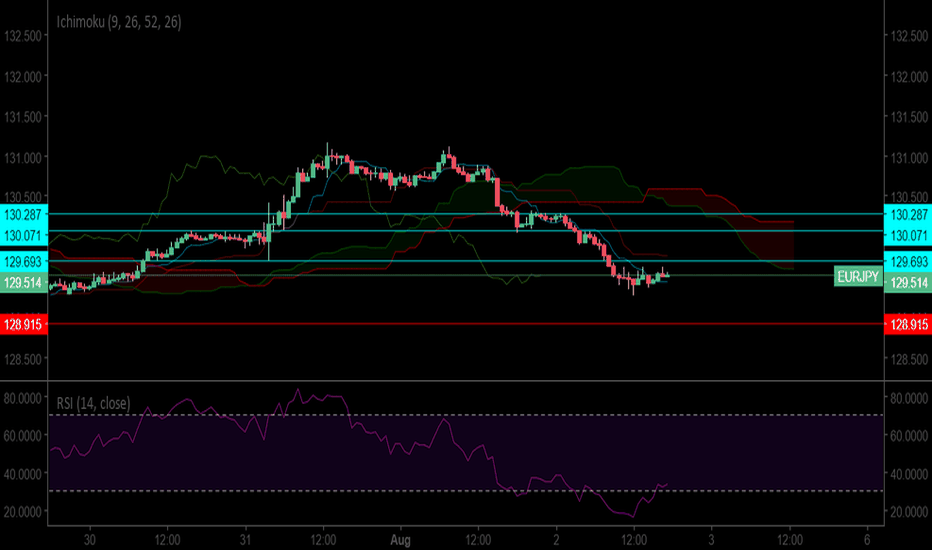Click the cyan 130.287 label on right axis
Viewport: 932px width, 550px height.
908,214
